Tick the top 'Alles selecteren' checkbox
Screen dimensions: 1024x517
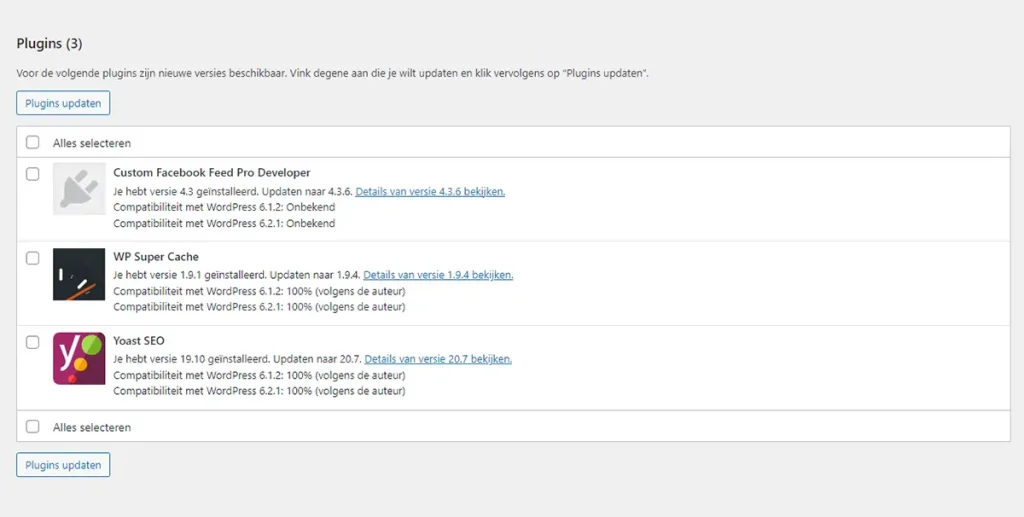33,142
